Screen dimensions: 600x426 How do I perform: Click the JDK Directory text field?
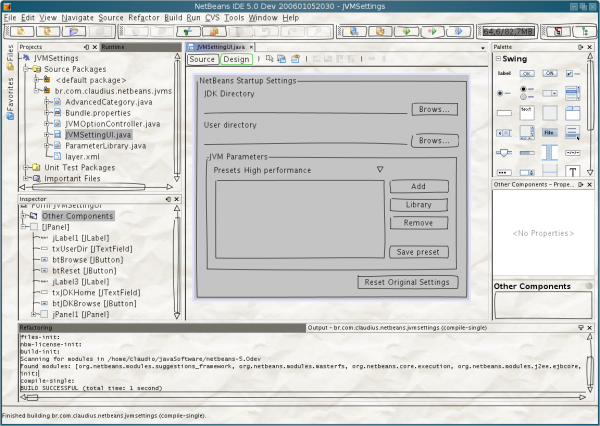(306, 110)
